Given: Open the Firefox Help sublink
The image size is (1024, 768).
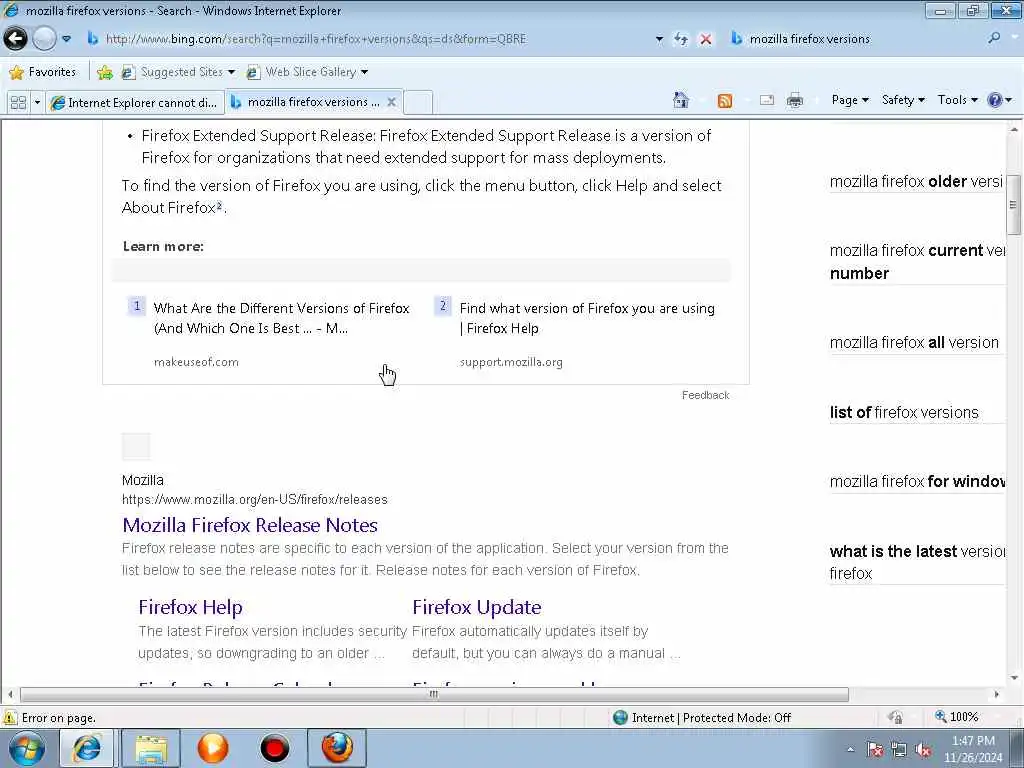Looking at the screenshot, I should pos(190,607).
